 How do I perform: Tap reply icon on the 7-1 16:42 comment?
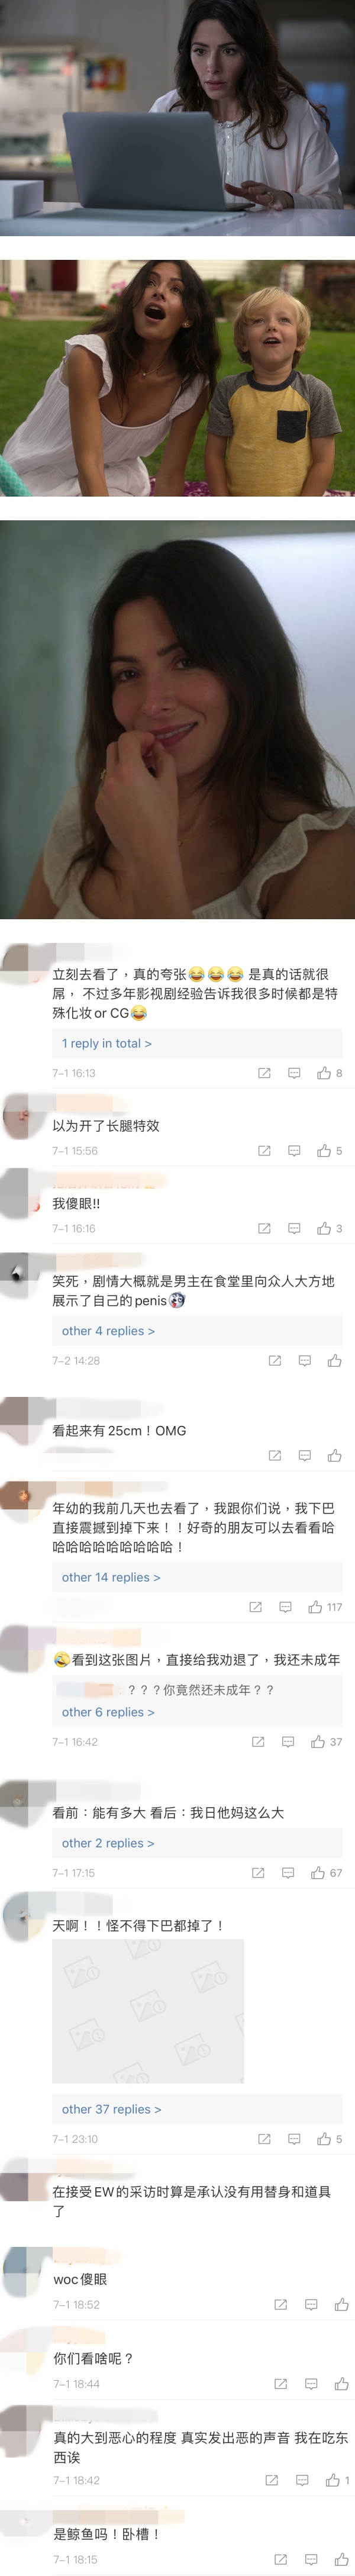coord(288,1742)
